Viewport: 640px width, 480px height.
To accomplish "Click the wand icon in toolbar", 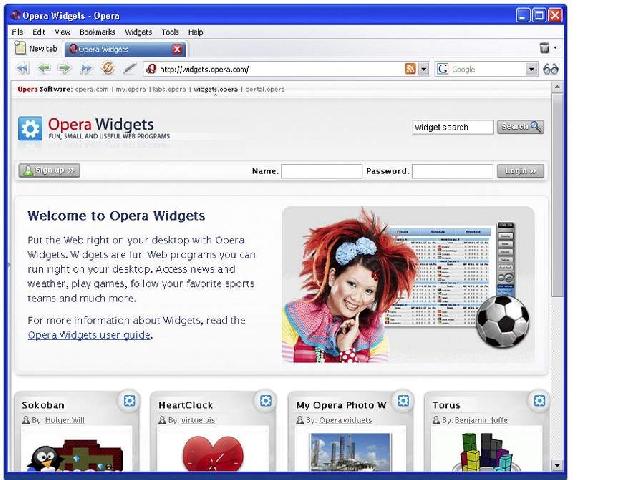I will click(130, 69).
